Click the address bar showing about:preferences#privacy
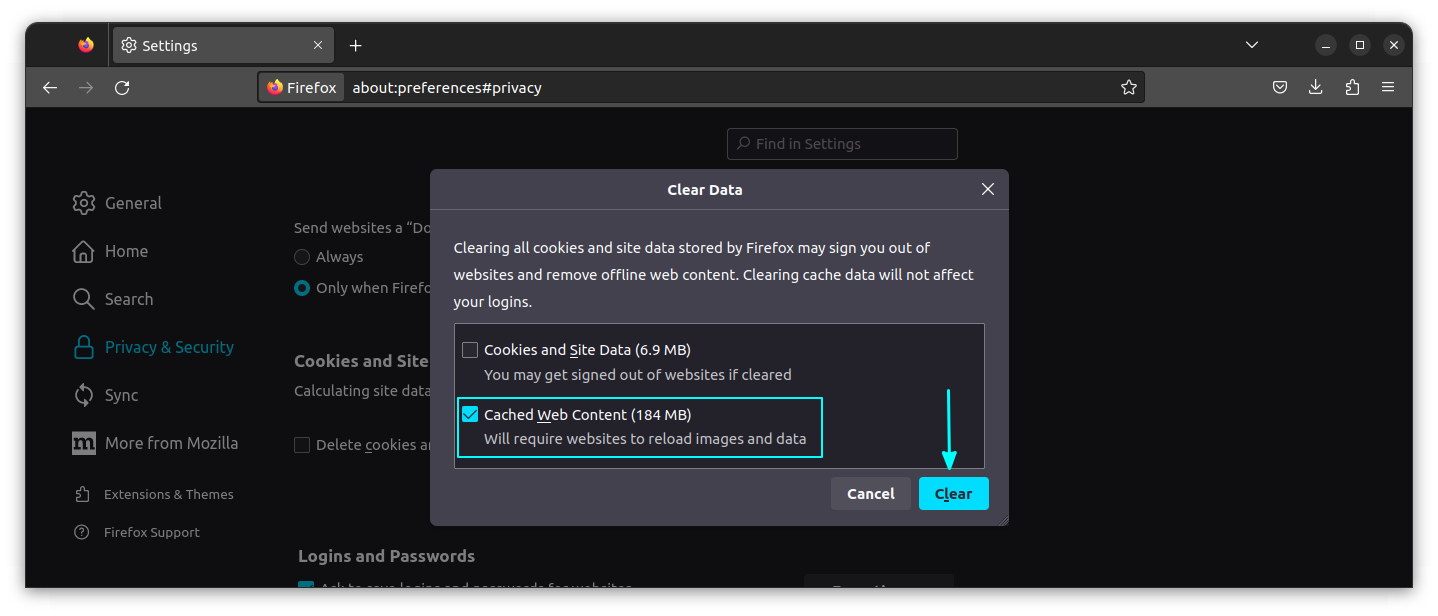Screen dimensions: 1438x616 [700, 87]
